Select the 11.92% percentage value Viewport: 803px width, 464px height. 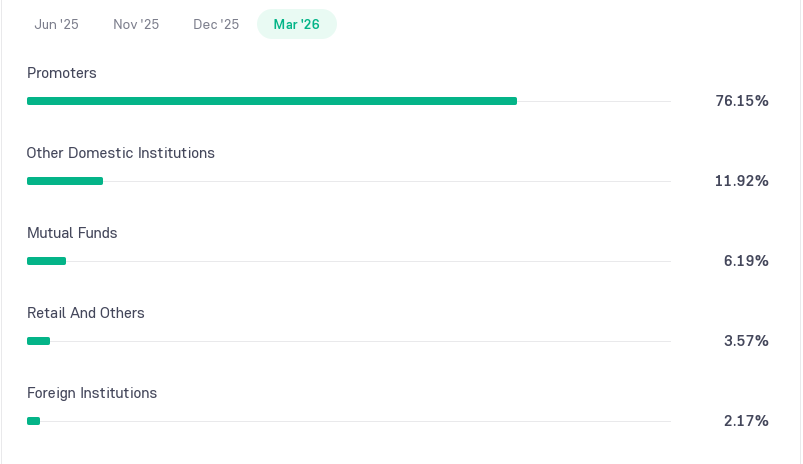click(x=742, y=181)
